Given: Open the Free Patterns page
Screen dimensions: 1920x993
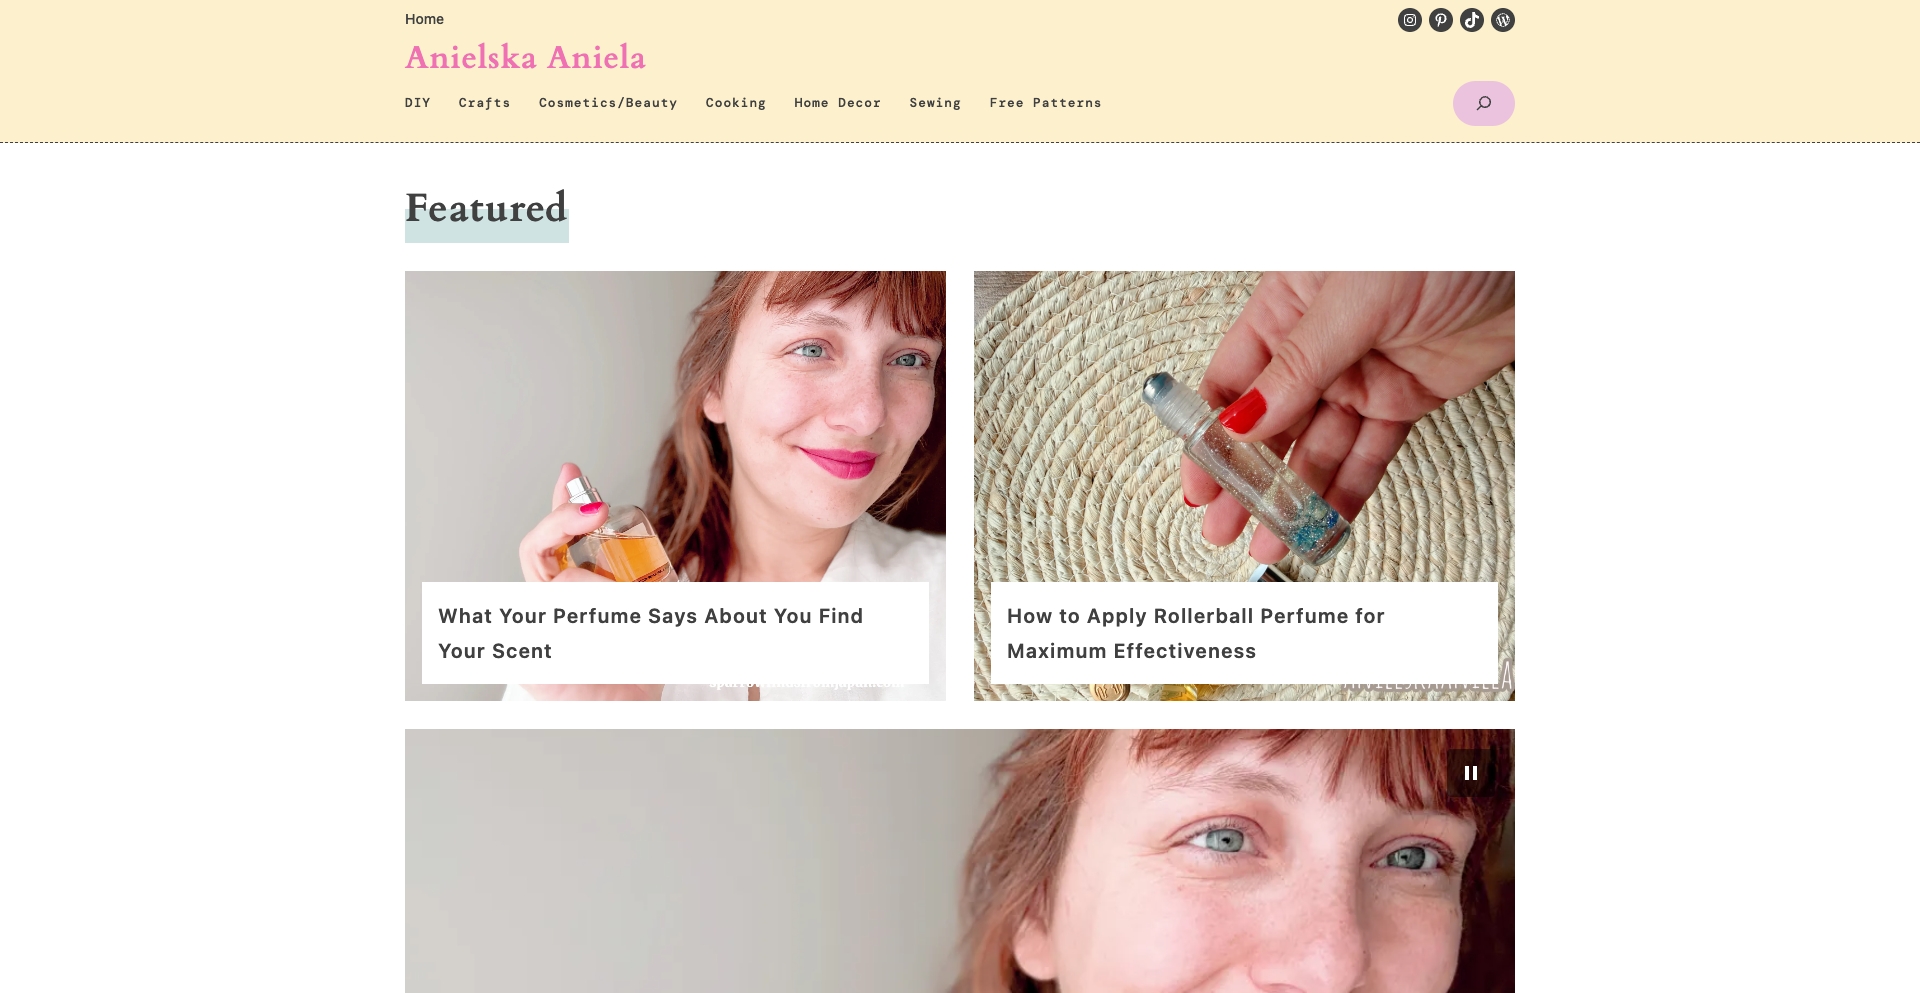Looking at the screenshot, I should (x=1044, y=102).
